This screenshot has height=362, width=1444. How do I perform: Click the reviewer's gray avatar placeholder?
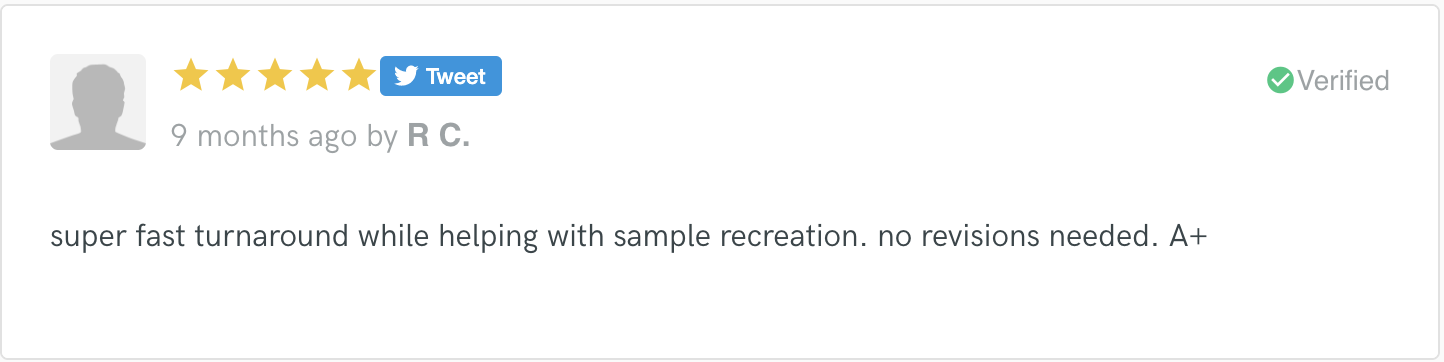pyautogui.click(x=98, y=102)
